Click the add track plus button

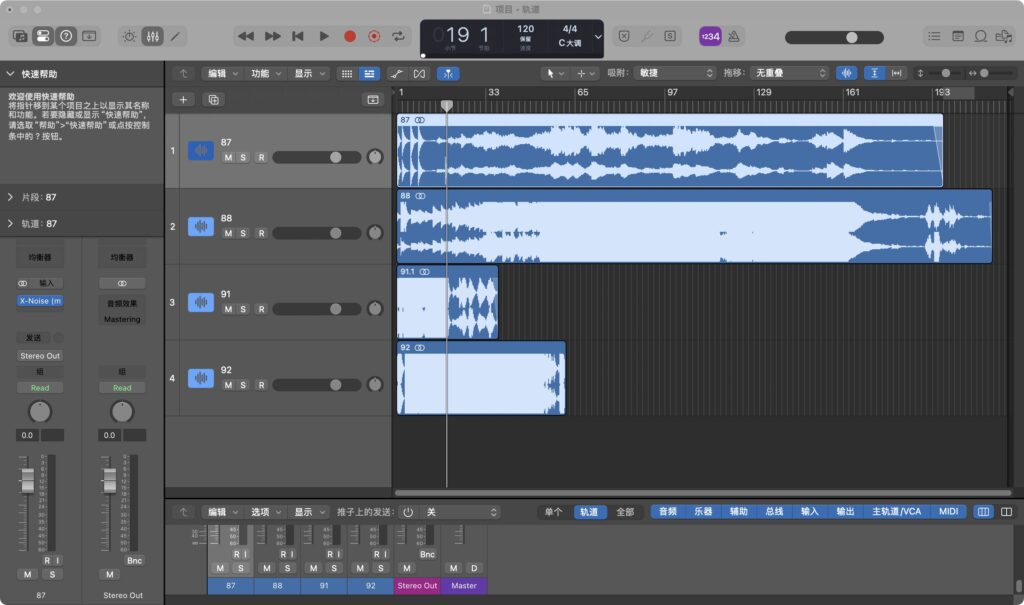183,99
